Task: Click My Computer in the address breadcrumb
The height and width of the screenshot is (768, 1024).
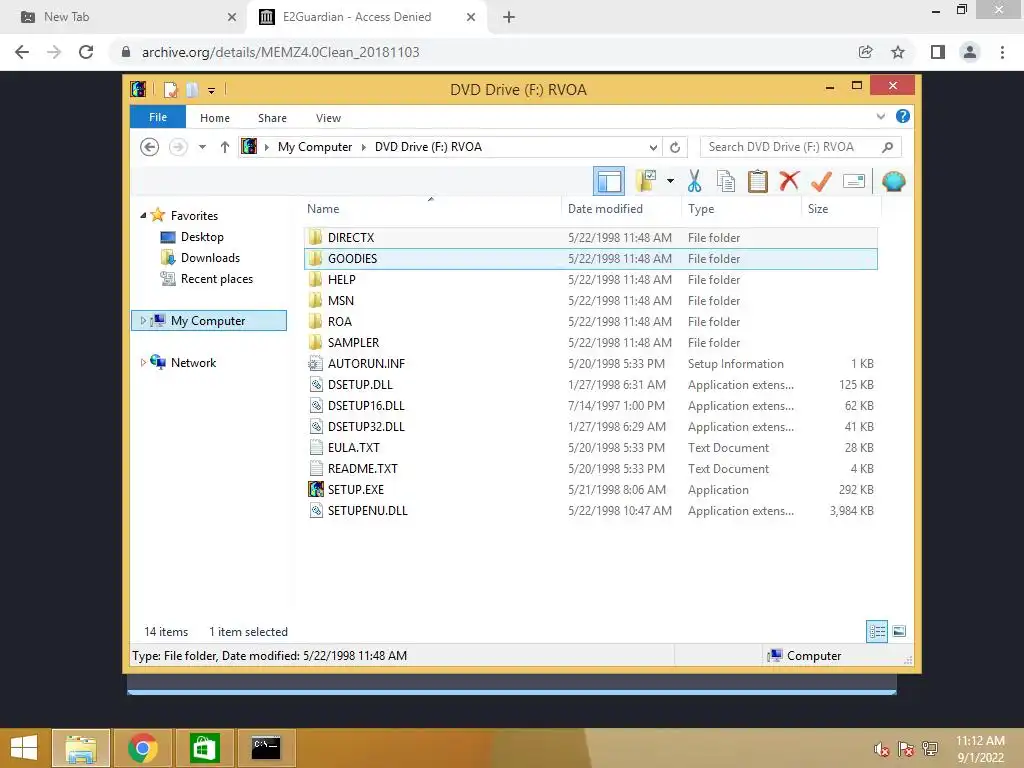Action: pyautogui.click(x=315, y=147)
